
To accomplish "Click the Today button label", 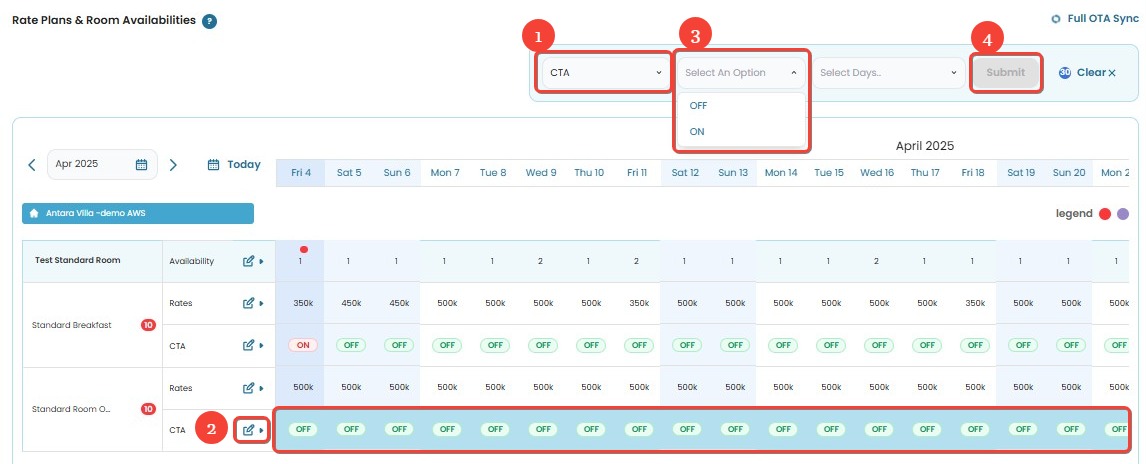I will coord(244,164).
